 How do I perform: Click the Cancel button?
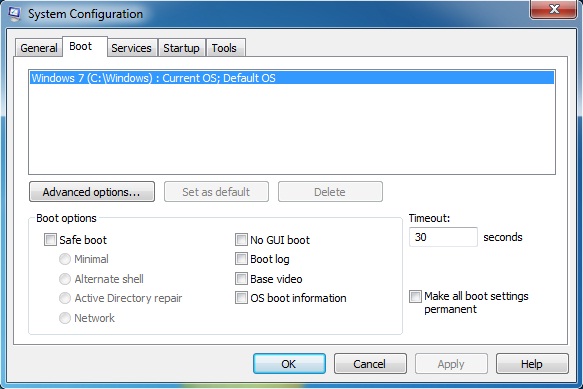(x=370, y=364)
